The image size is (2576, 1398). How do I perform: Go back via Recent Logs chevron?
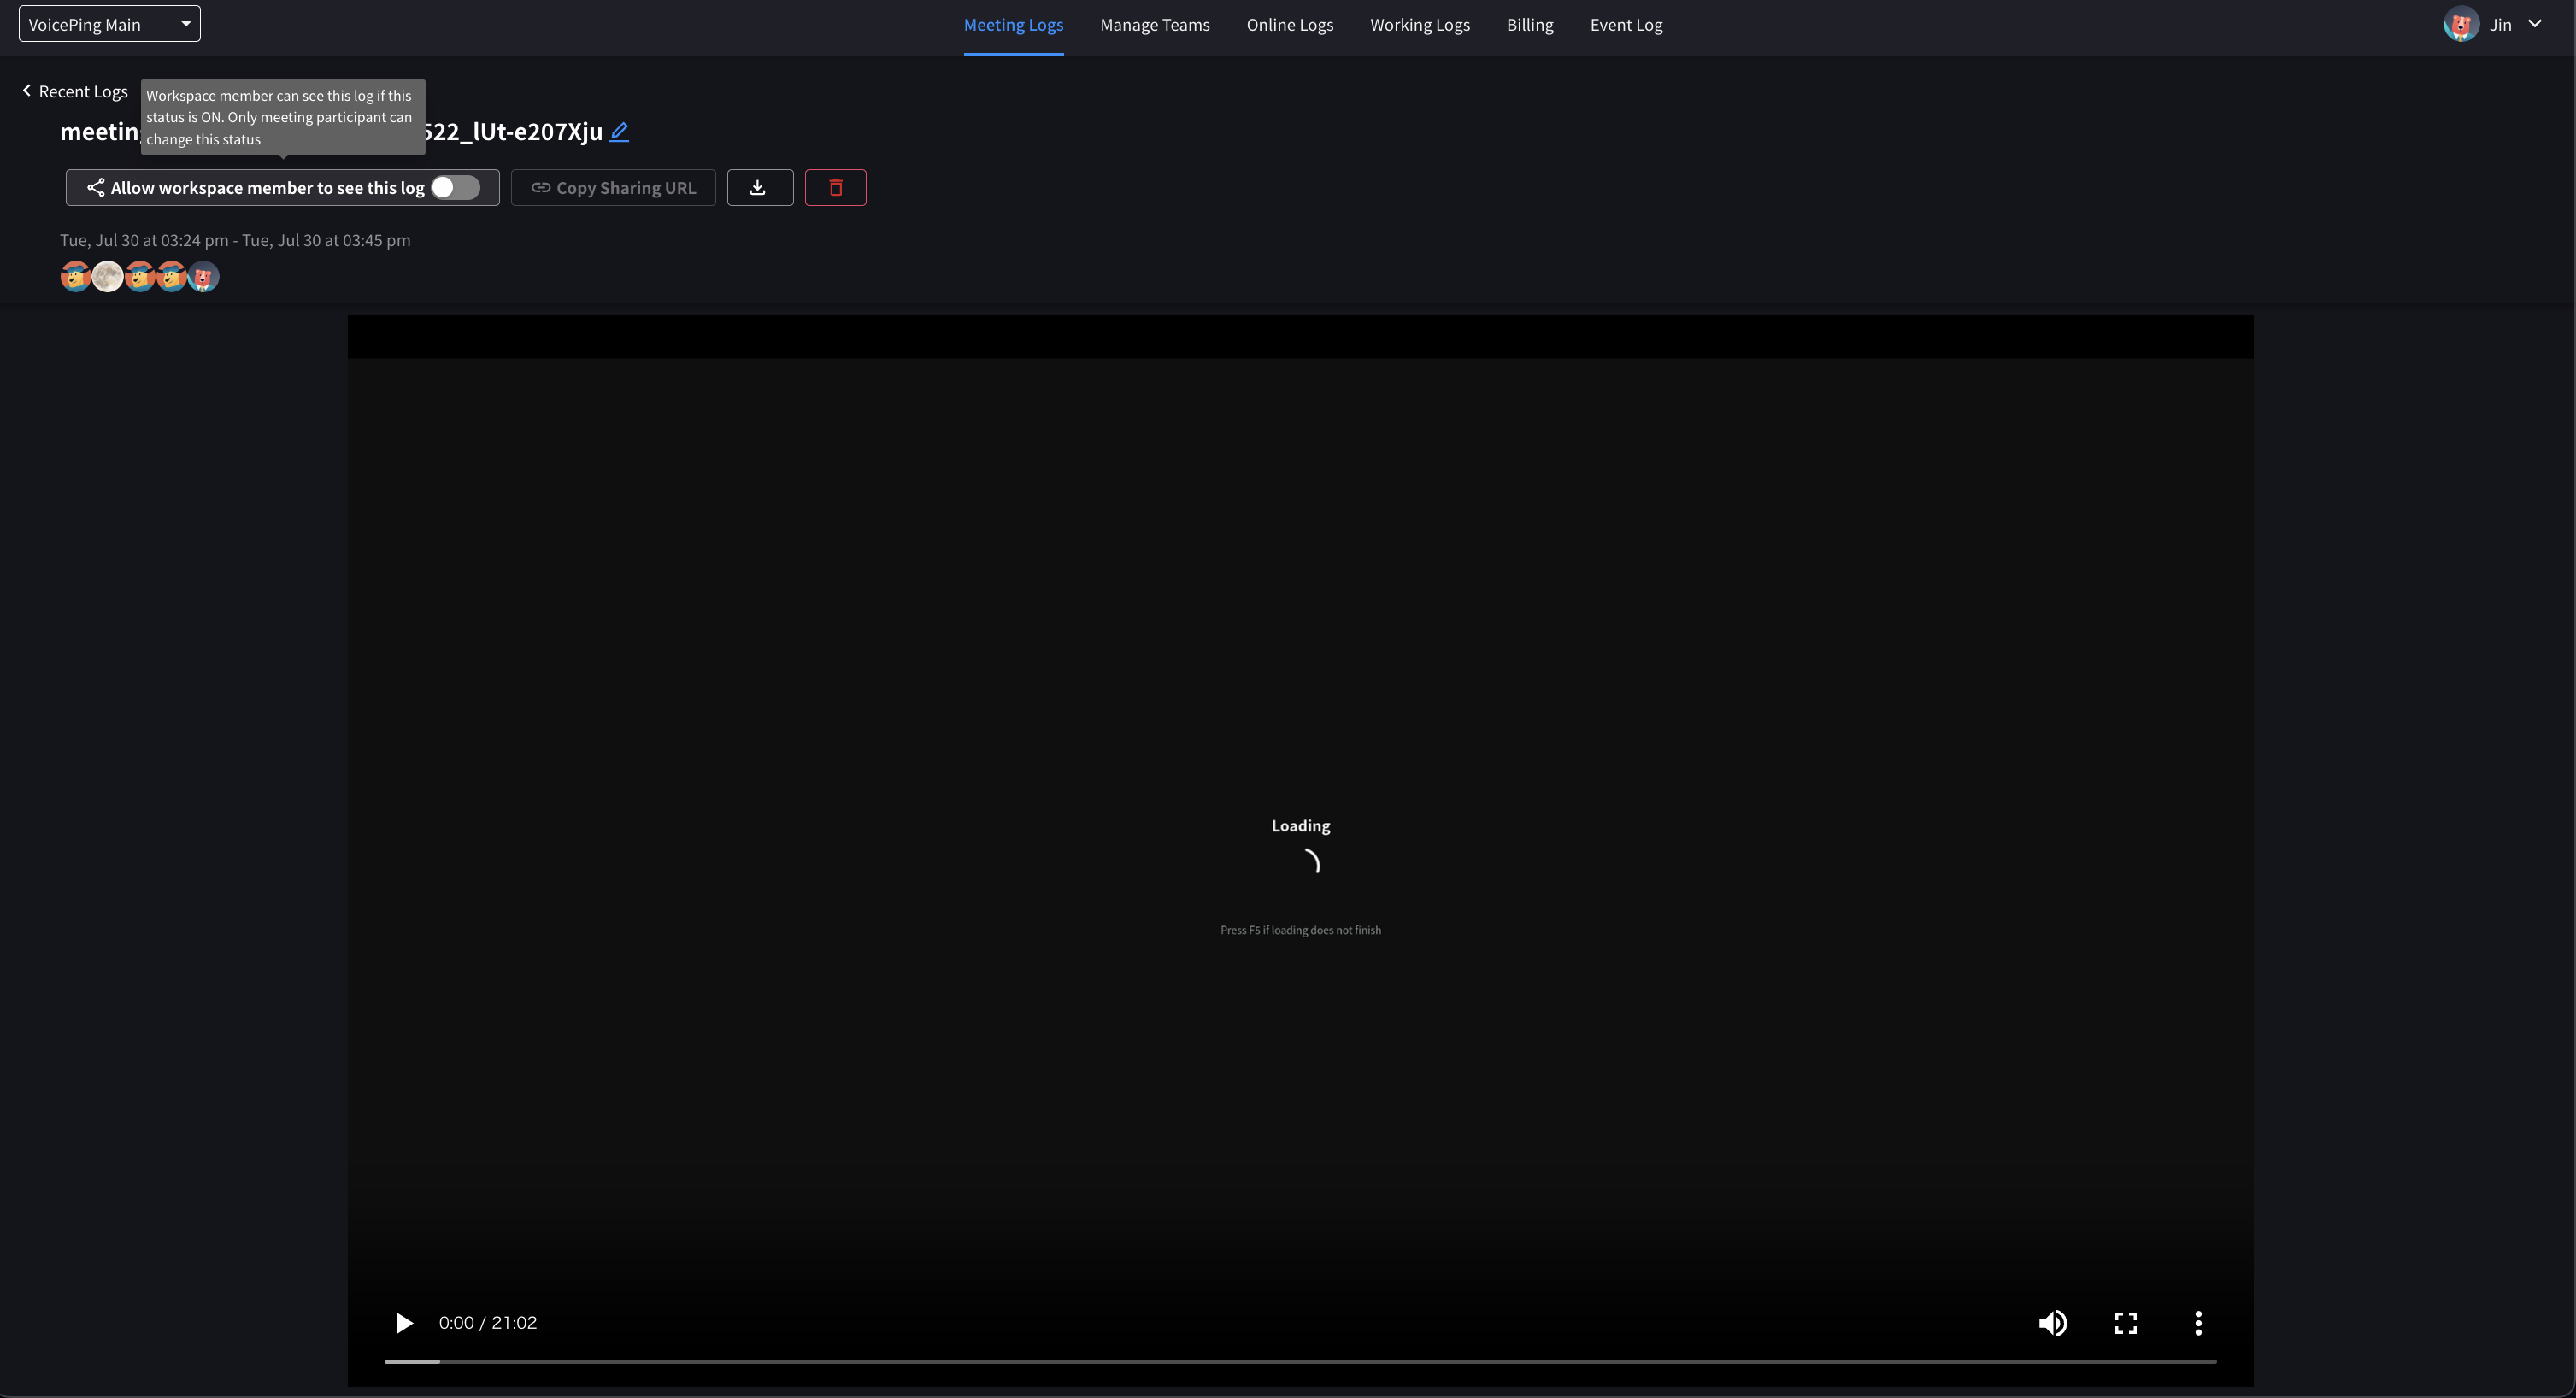click(27, 91)
